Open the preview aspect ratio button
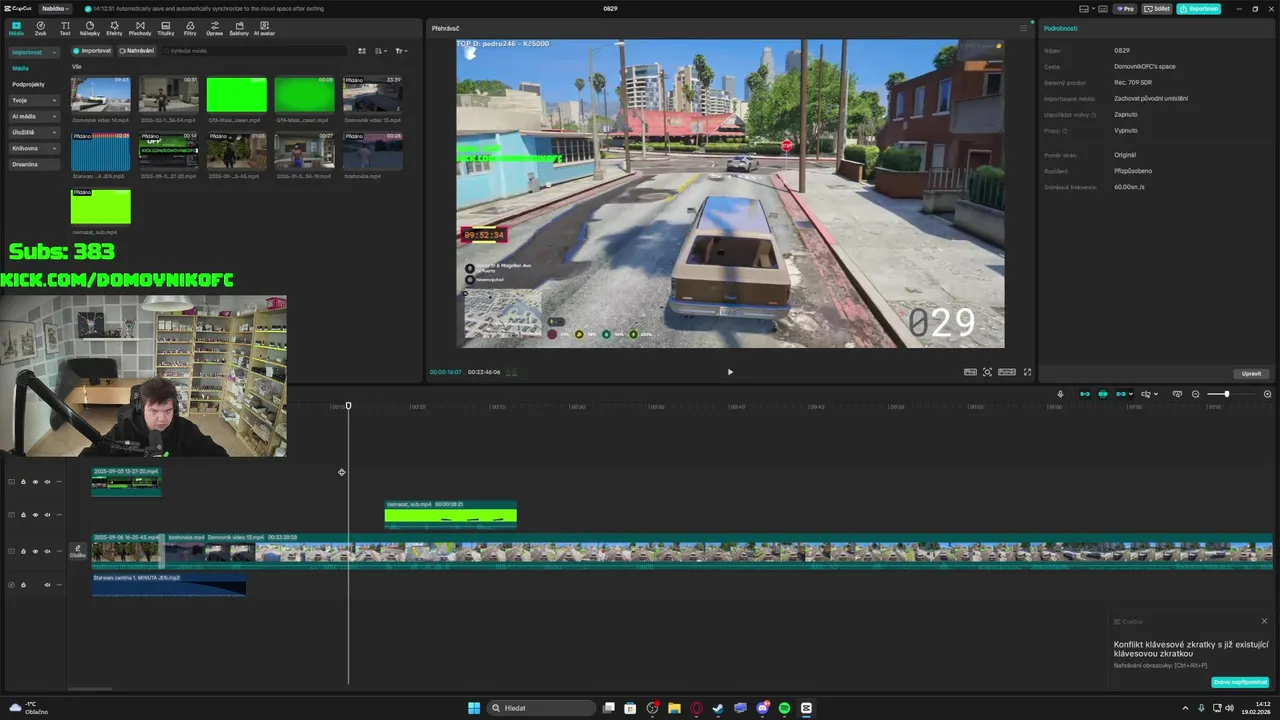The image size is (1280, 720). click(1007, 372)
